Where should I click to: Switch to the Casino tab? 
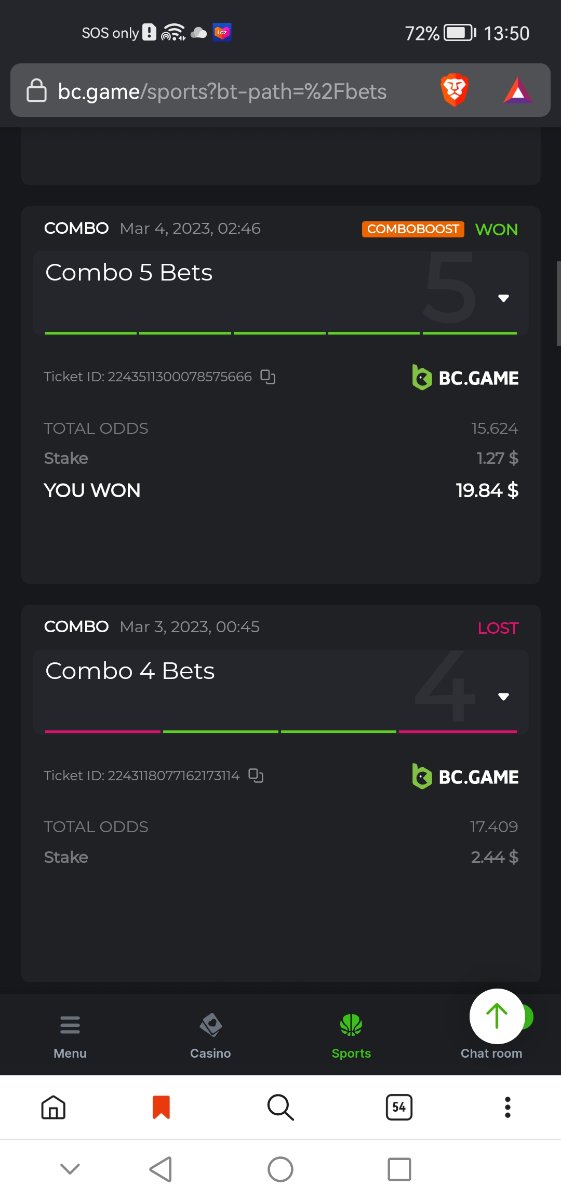click(210, 1037)
